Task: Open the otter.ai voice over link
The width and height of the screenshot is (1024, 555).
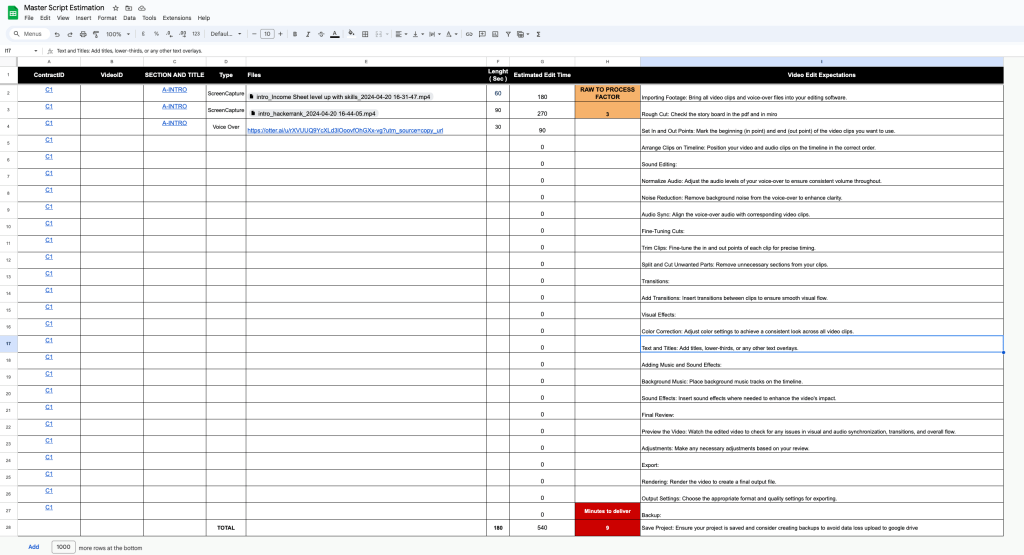Action: tap(345, 131)
